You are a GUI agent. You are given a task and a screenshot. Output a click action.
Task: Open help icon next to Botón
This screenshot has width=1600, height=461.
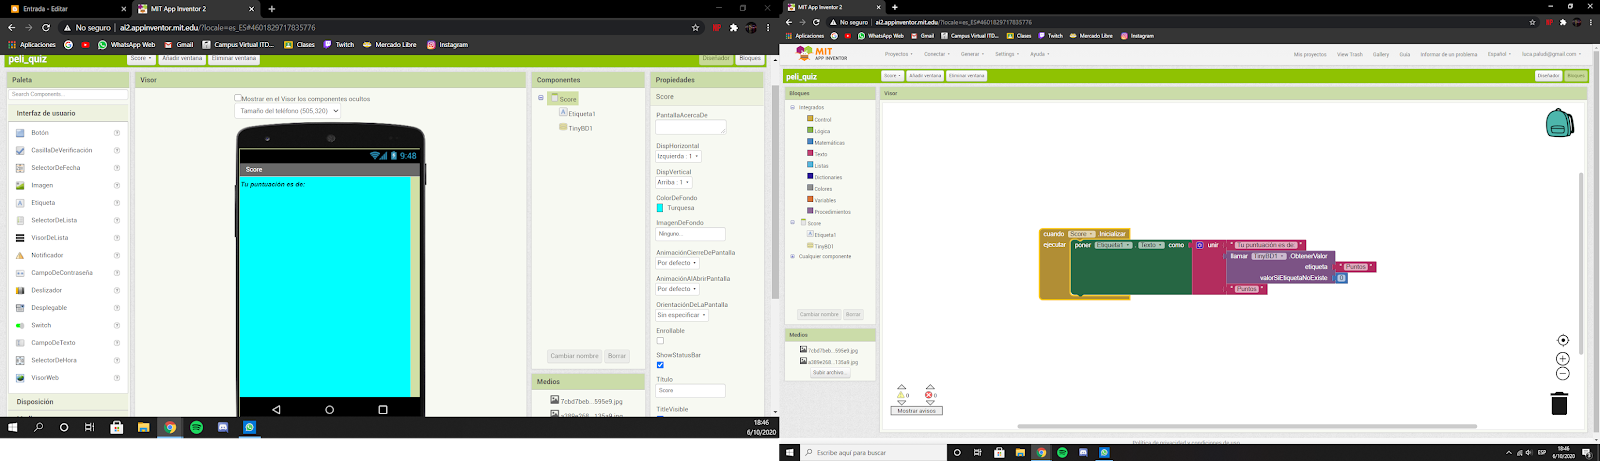[x=117, y=133]
